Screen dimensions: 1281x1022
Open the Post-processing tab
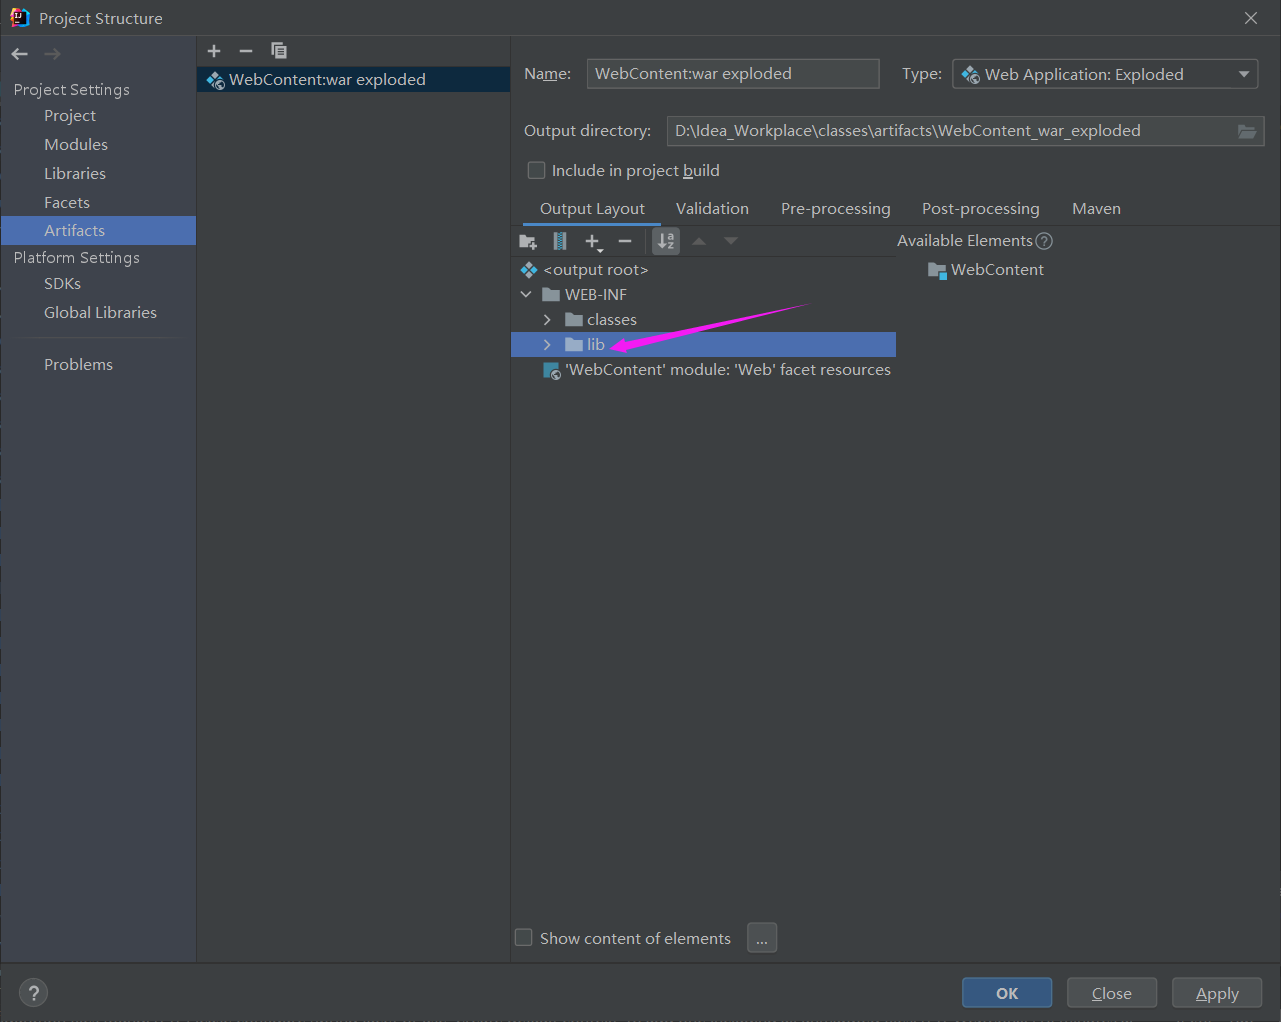981,209
